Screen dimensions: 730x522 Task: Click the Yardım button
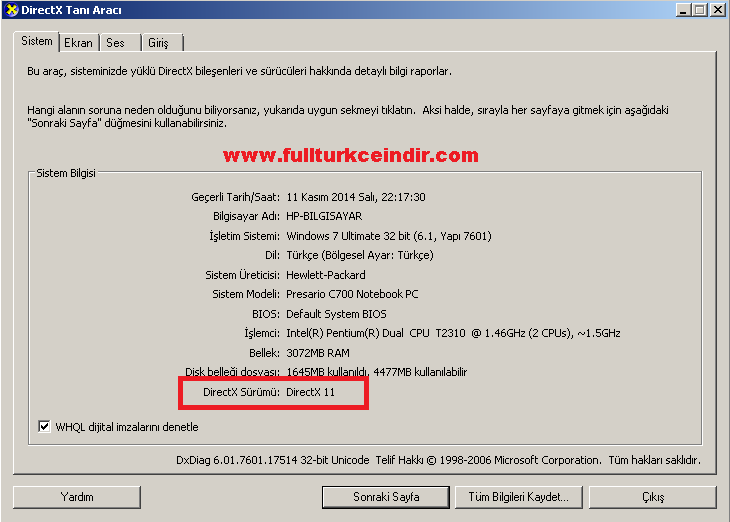coord(77,497)
